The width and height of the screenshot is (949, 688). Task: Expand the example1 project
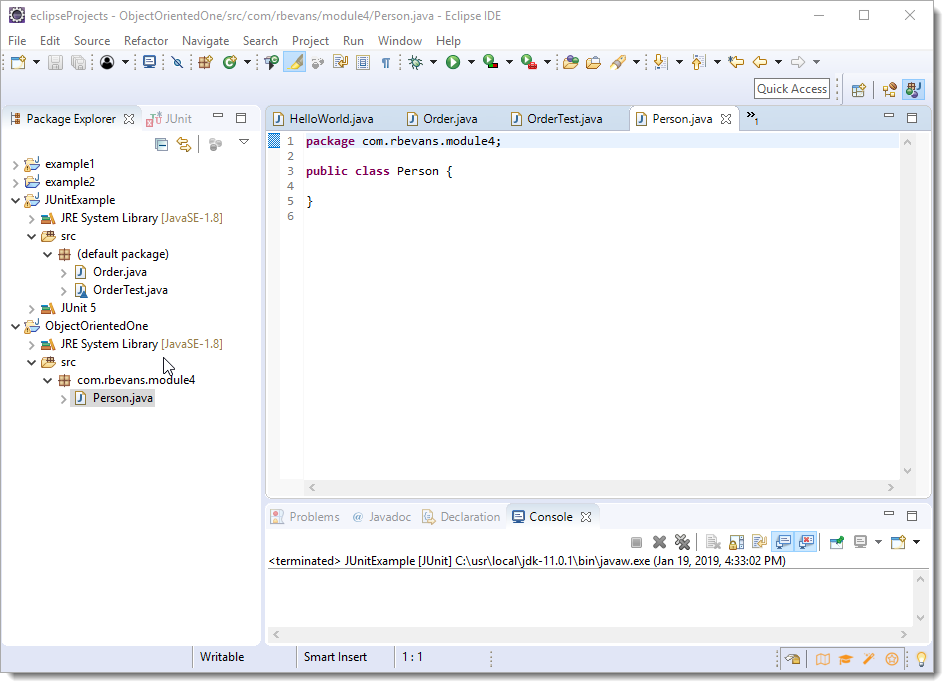(16, 165)
